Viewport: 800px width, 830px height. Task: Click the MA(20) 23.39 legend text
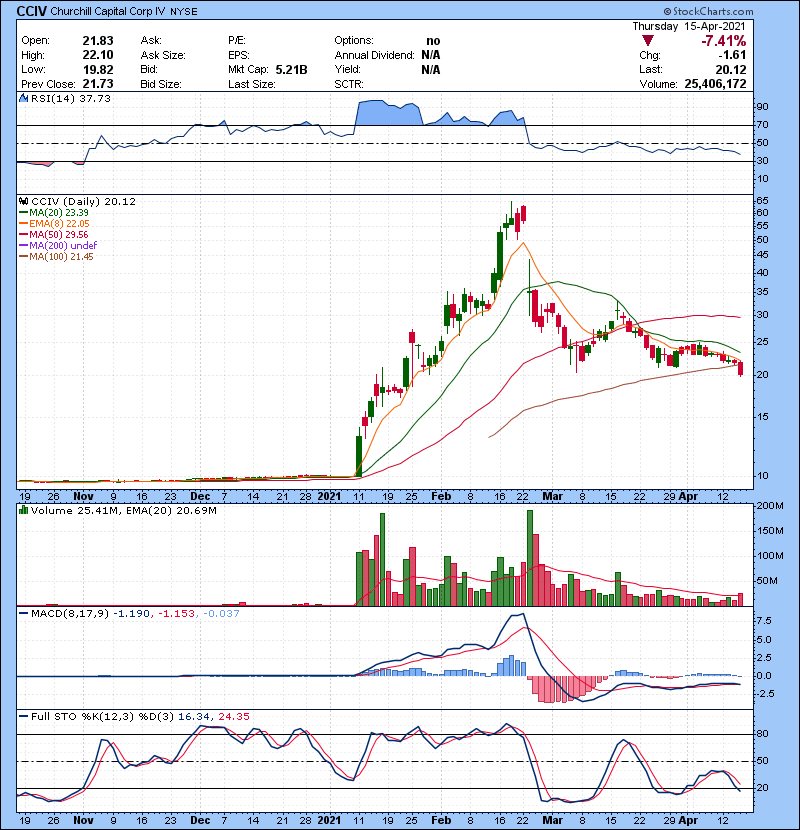59,213
